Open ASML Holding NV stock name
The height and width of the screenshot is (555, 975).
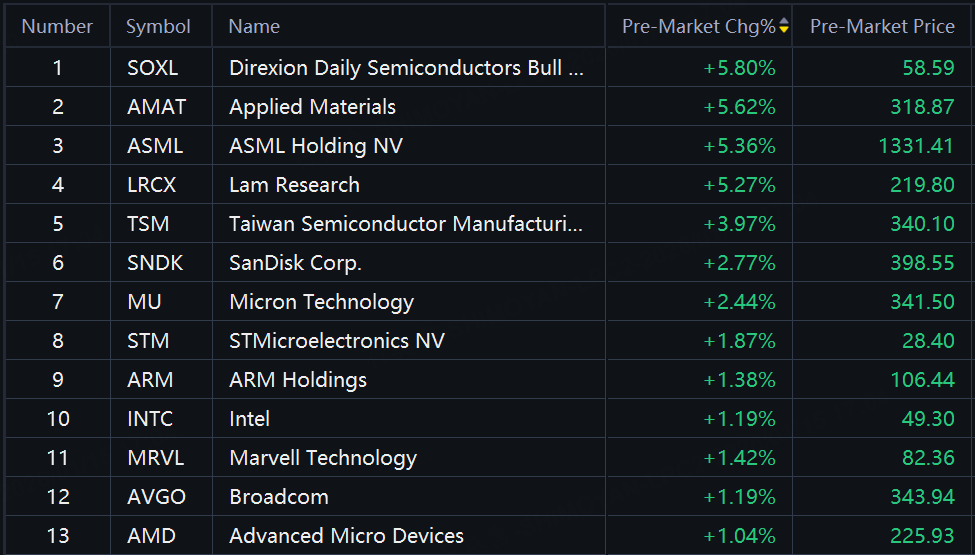tap(316, 146)
